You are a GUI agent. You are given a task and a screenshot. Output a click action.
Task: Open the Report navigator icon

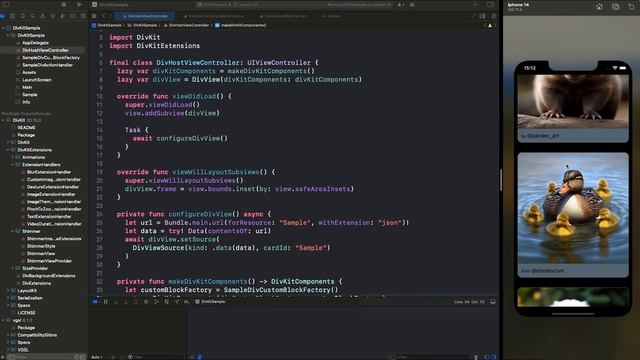(83, 16)
